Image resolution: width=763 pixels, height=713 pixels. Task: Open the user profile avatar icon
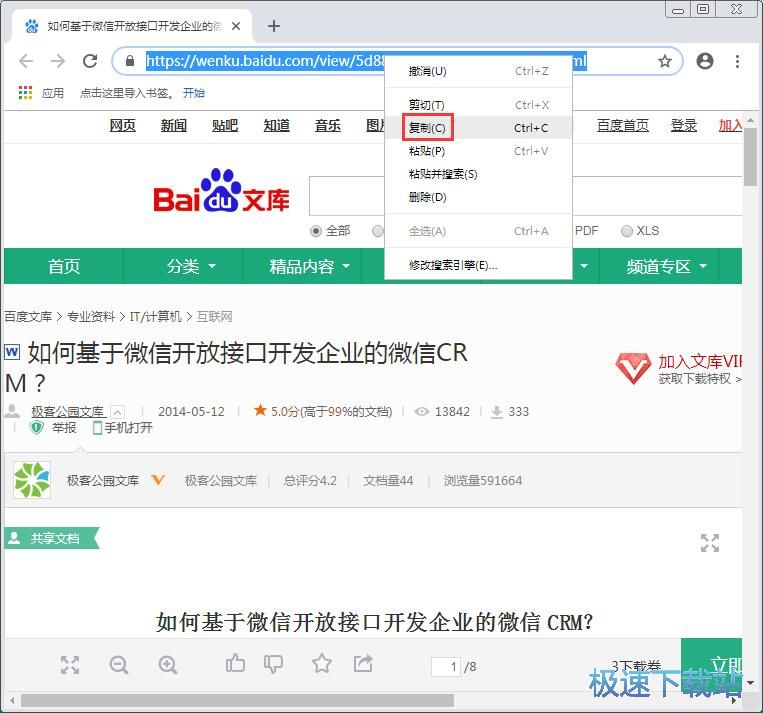pyautogui.click(x=705, y=61)
